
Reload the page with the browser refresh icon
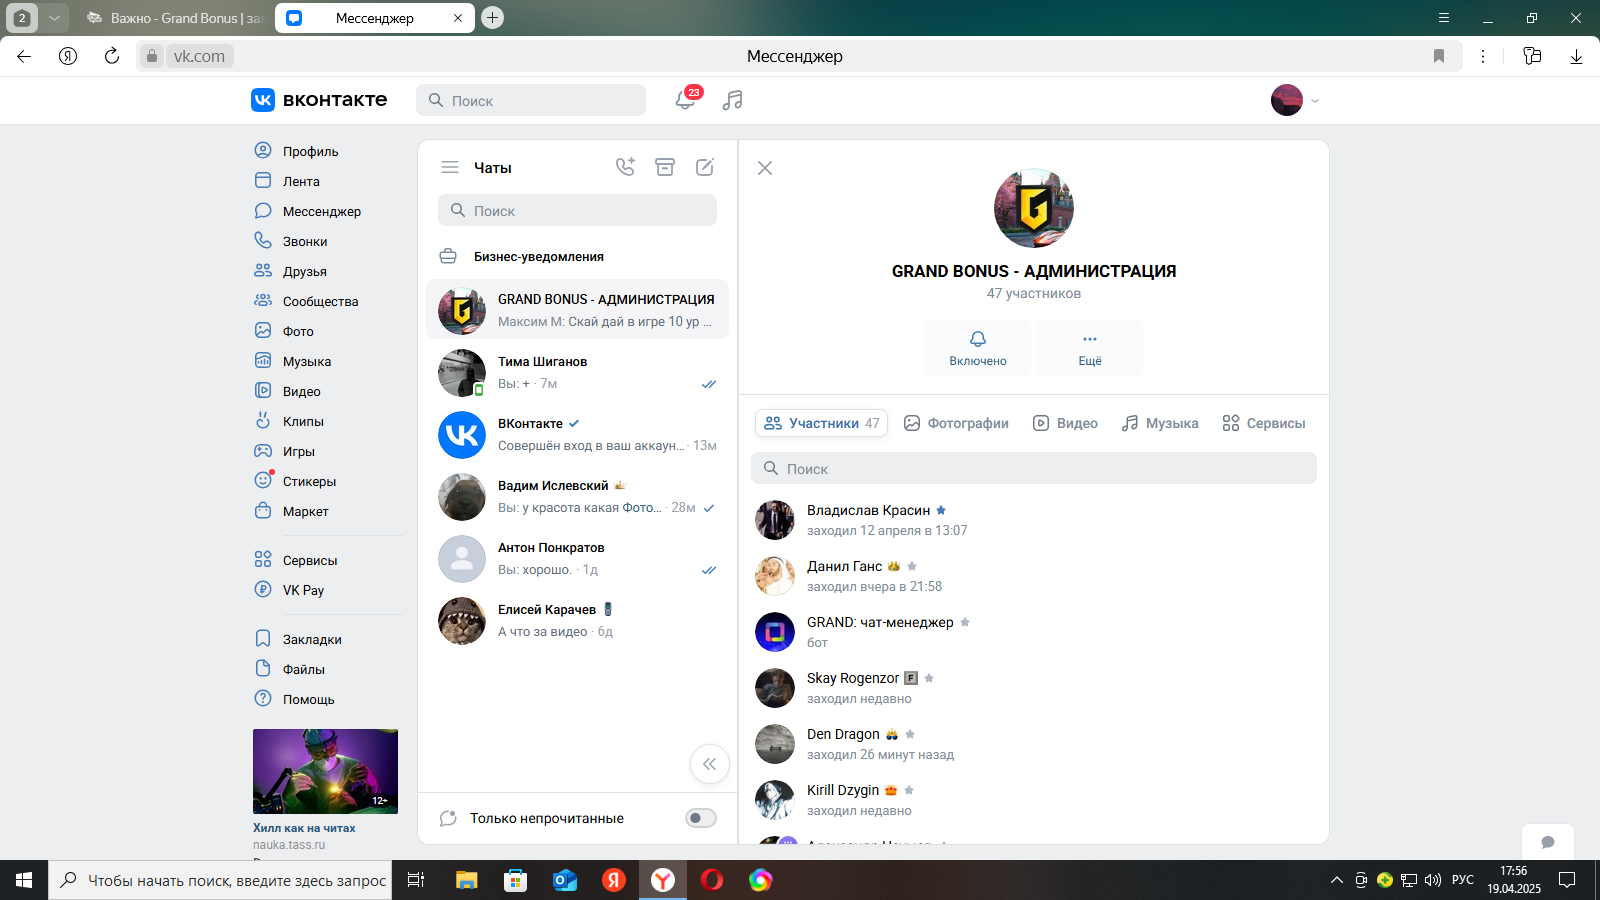coord(112,56)
